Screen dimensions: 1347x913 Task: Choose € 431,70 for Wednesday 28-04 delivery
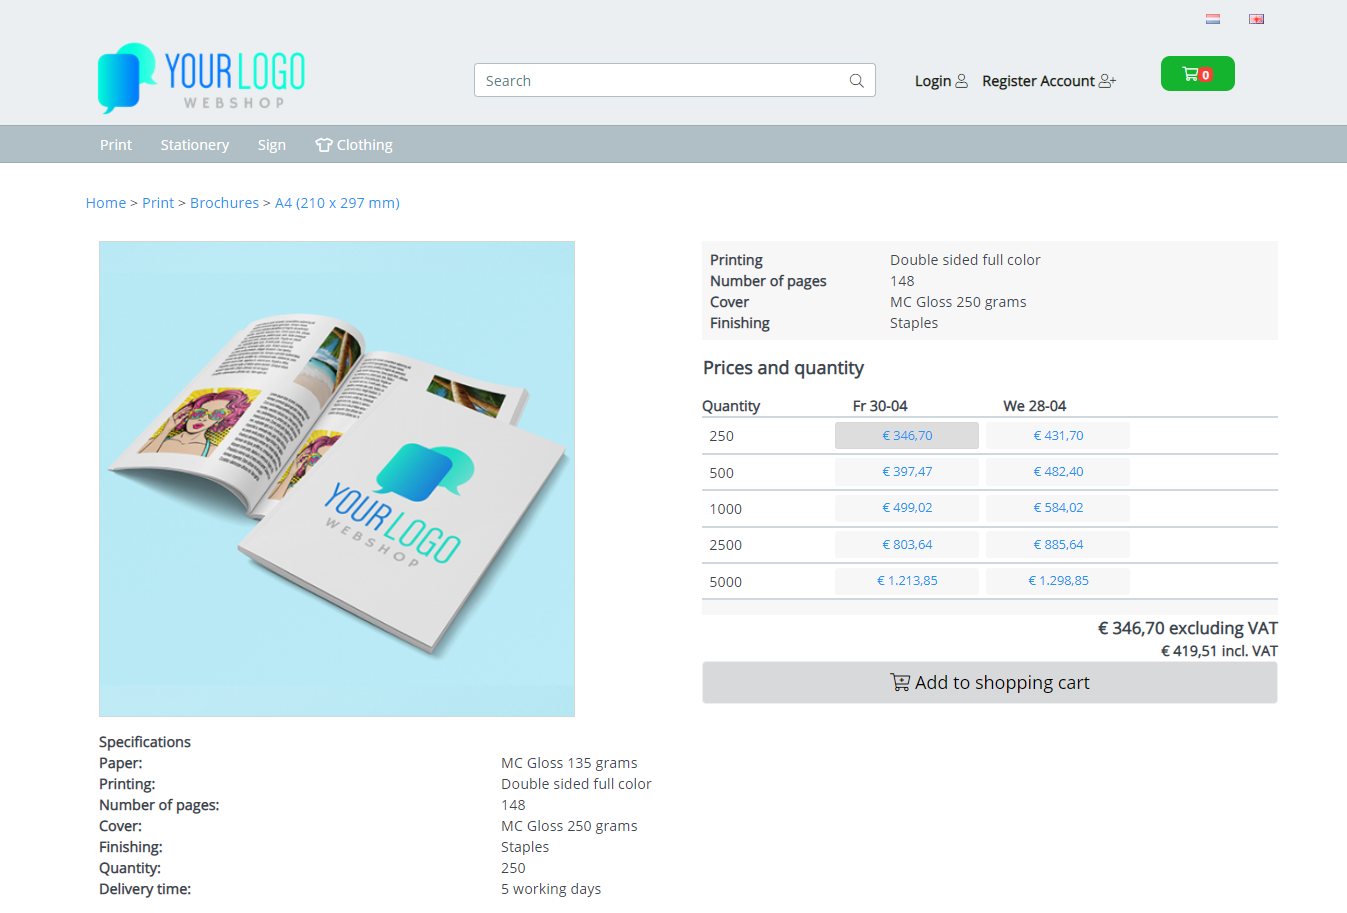click(x=1057, y=436)
